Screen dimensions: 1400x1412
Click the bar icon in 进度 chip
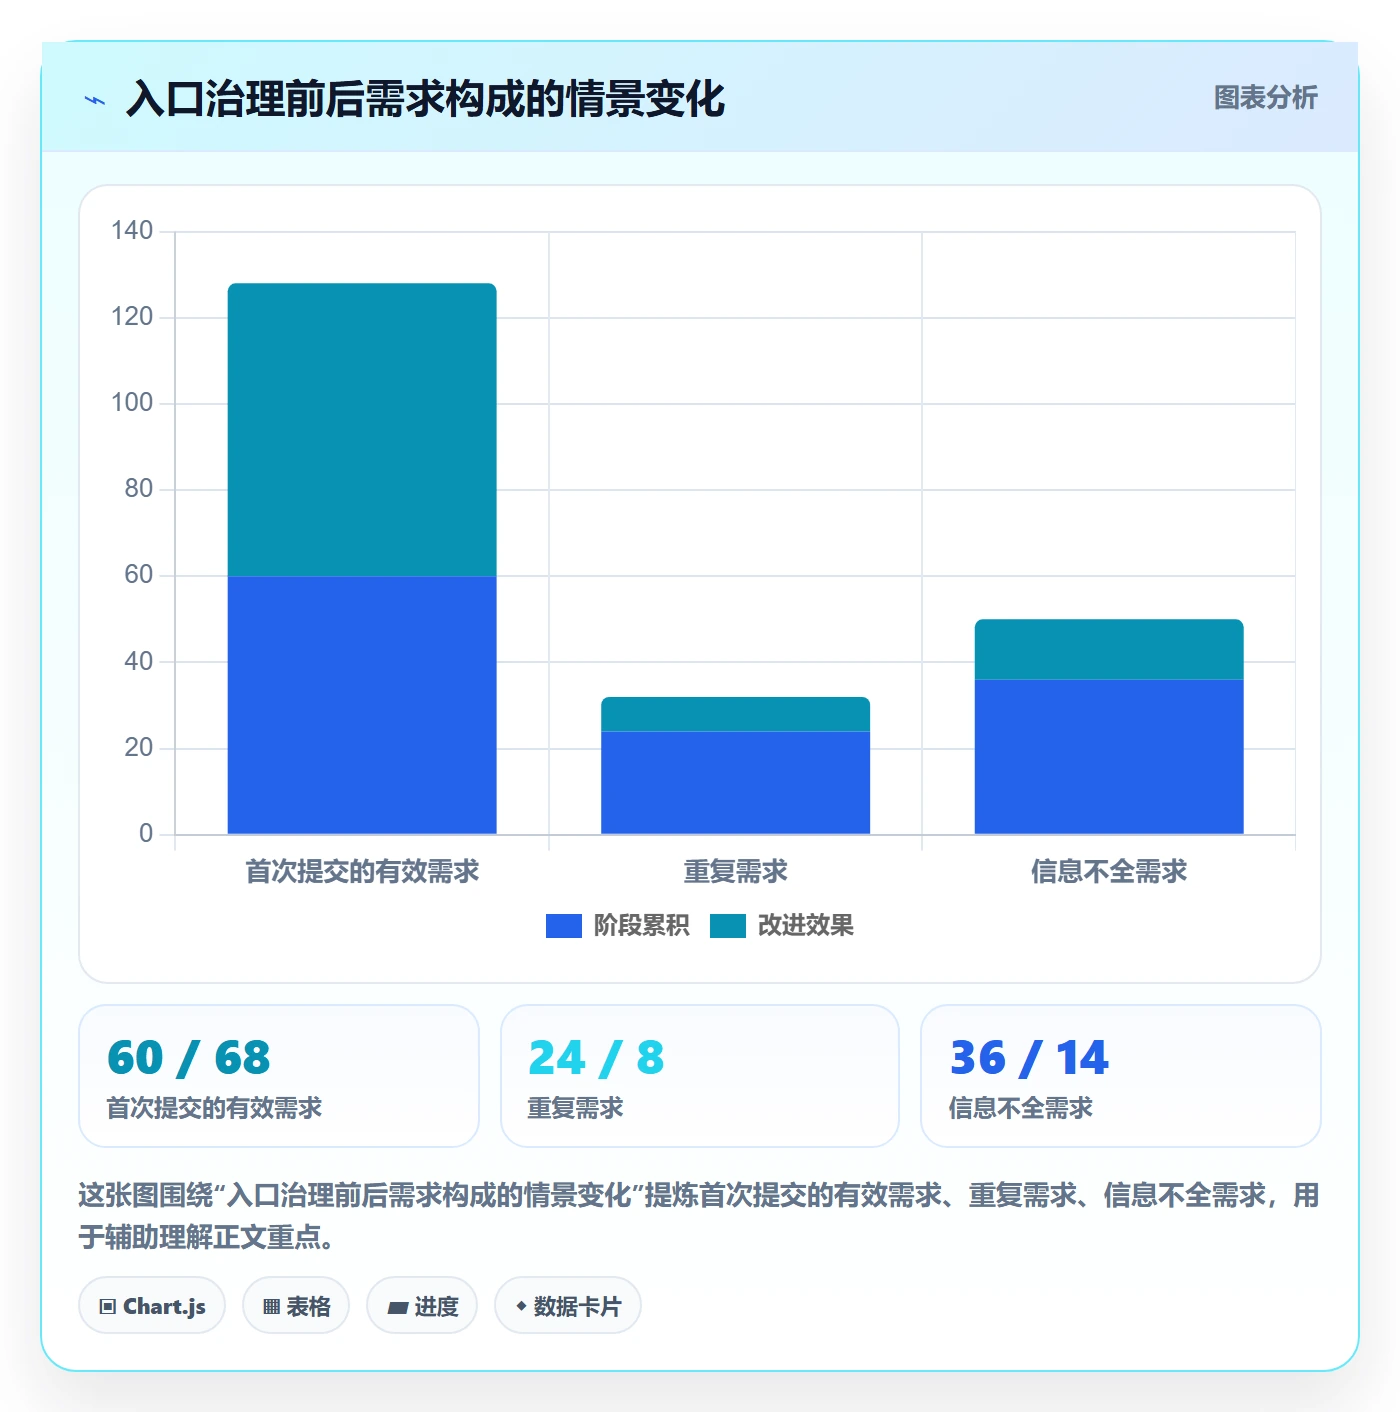point(397,1307)
